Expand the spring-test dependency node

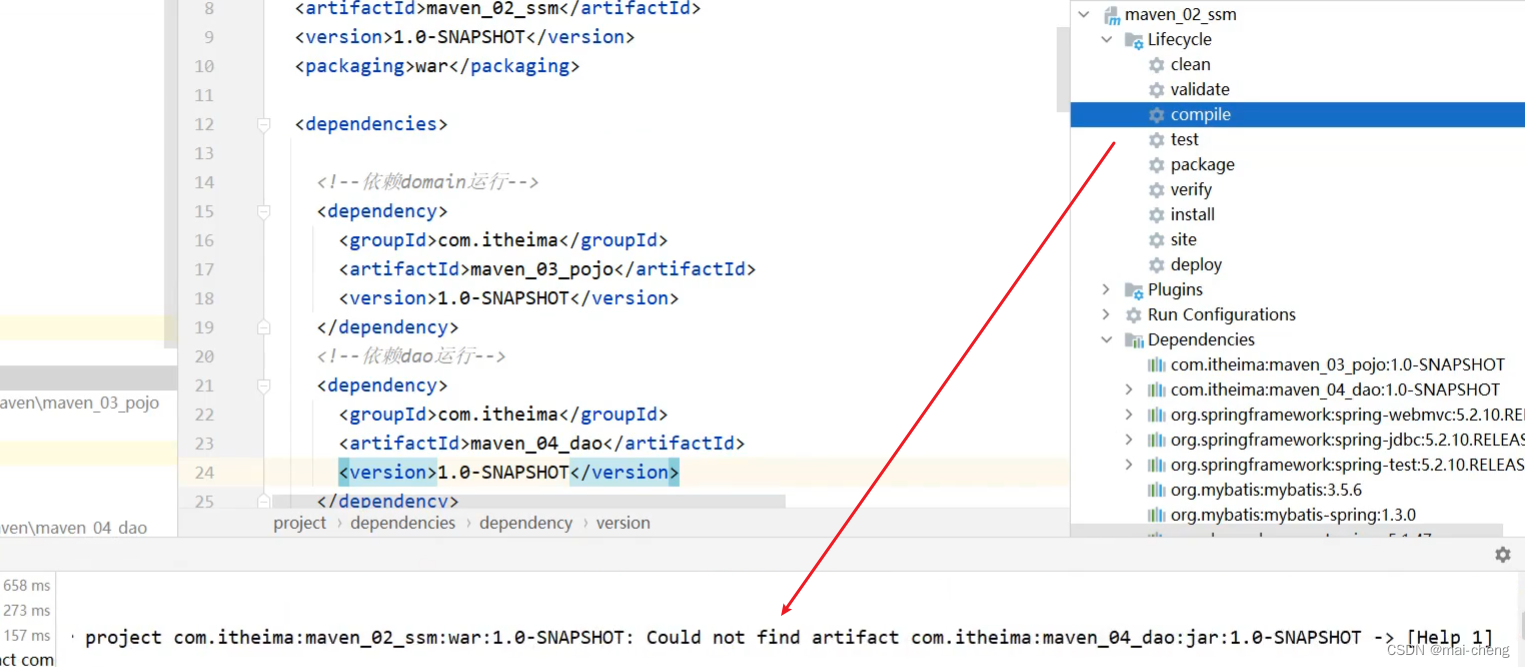(1129, 465)
